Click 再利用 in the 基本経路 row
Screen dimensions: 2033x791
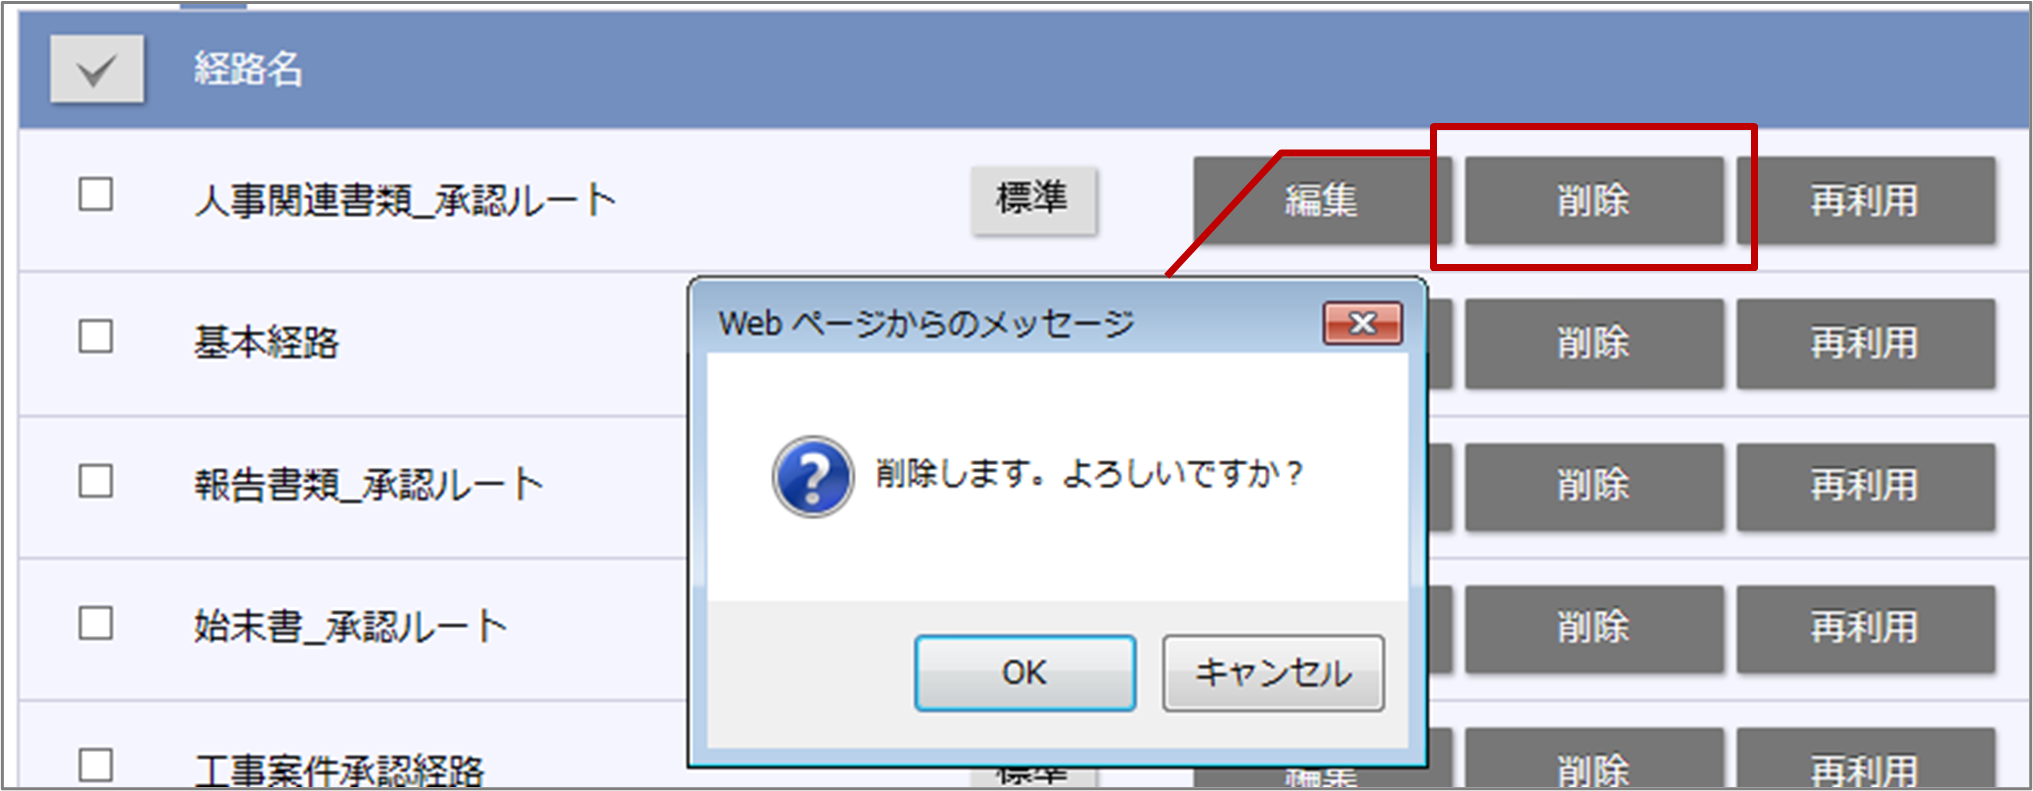tap(1865, 344)
